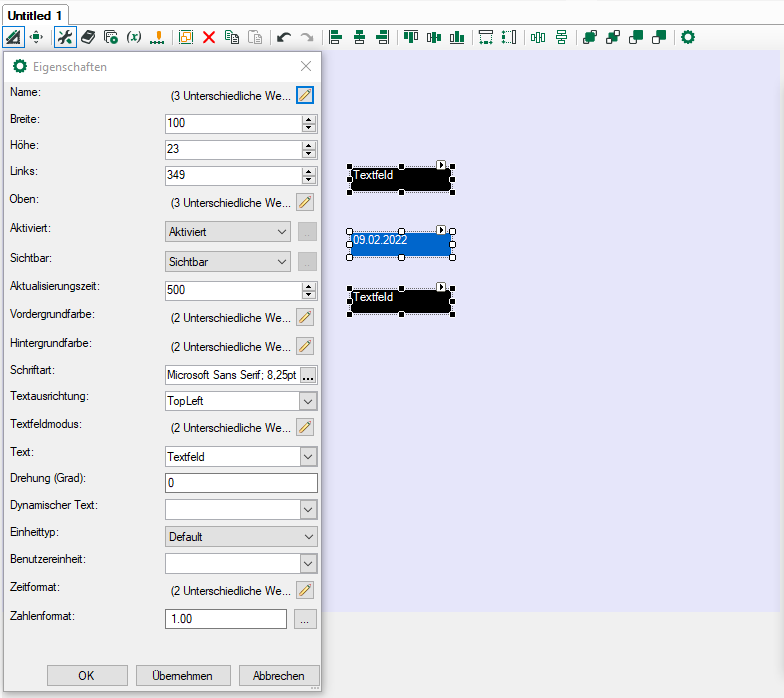This screenshot has height=698, width=784.
Task: Click the copy icon in toolbar
Action: pos(232,37)
